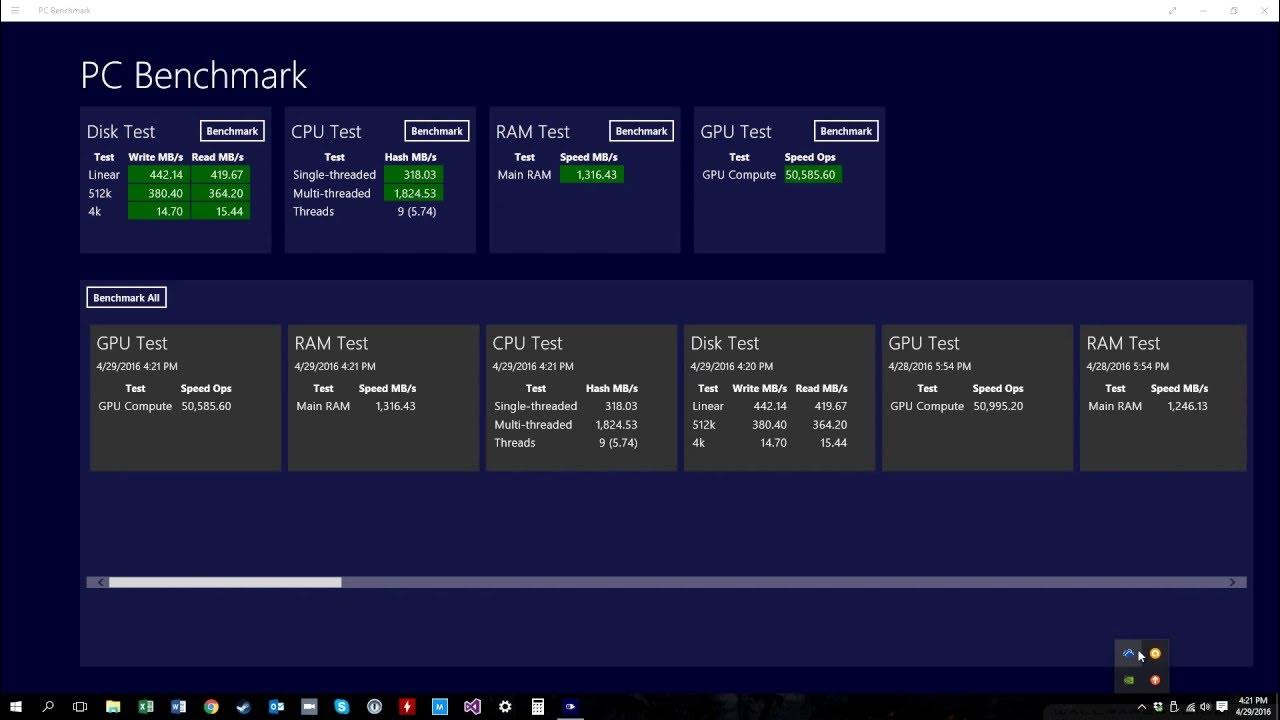
Task: Open the hamburger menu in title bar
Action: 15,10
